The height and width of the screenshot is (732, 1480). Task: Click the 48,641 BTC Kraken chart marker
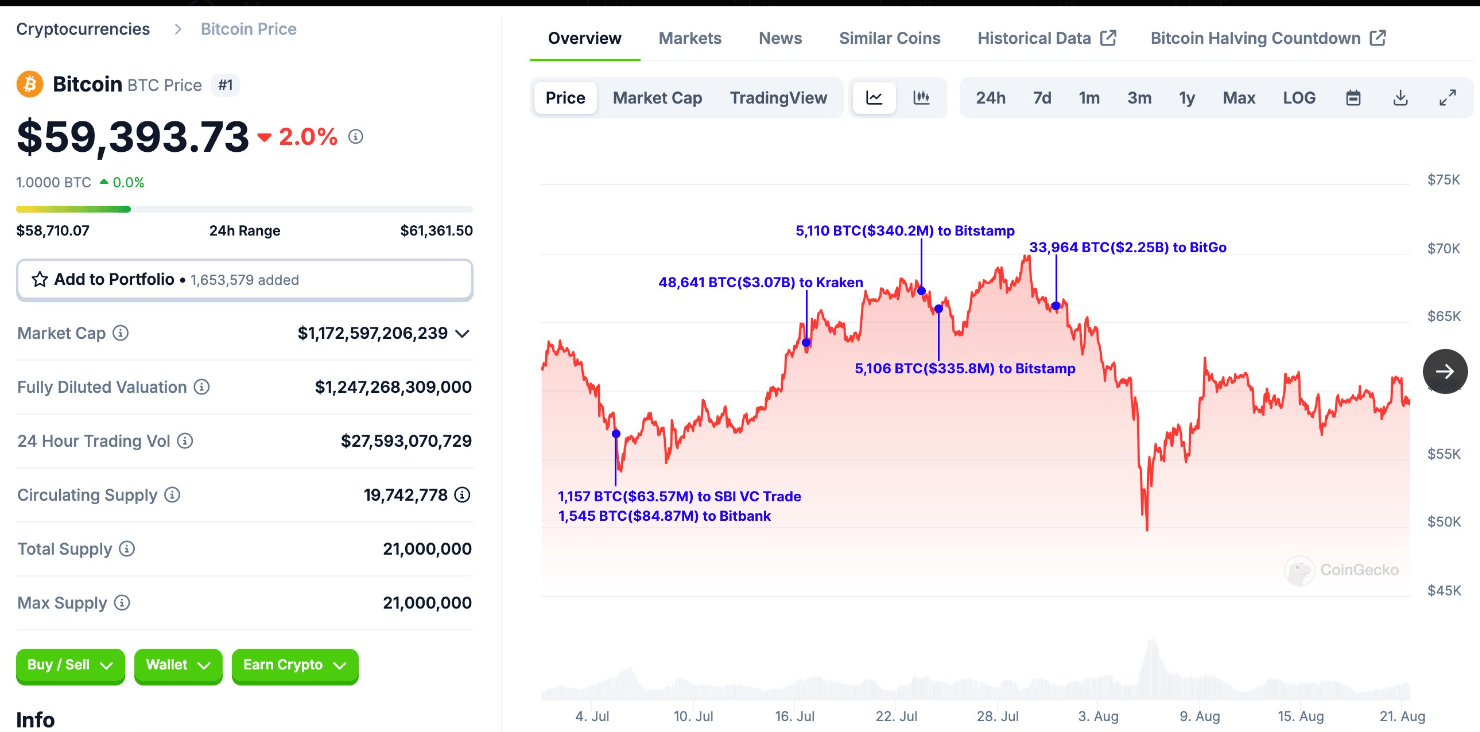click(x=807, y=343)
